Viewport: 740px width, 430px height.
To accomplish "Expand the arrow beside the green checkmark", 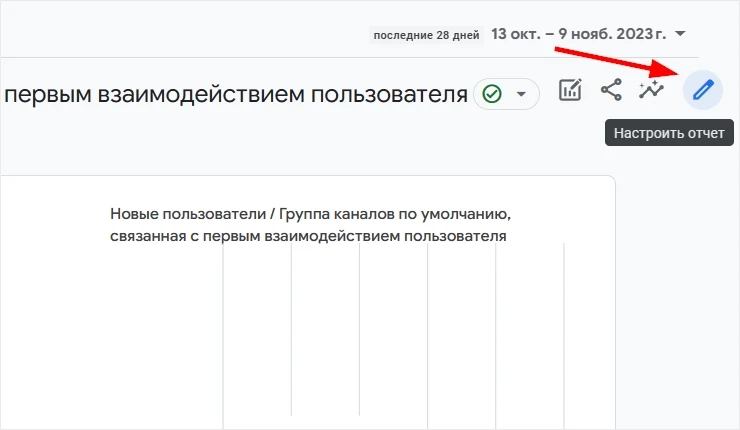I will coord(521,94).
